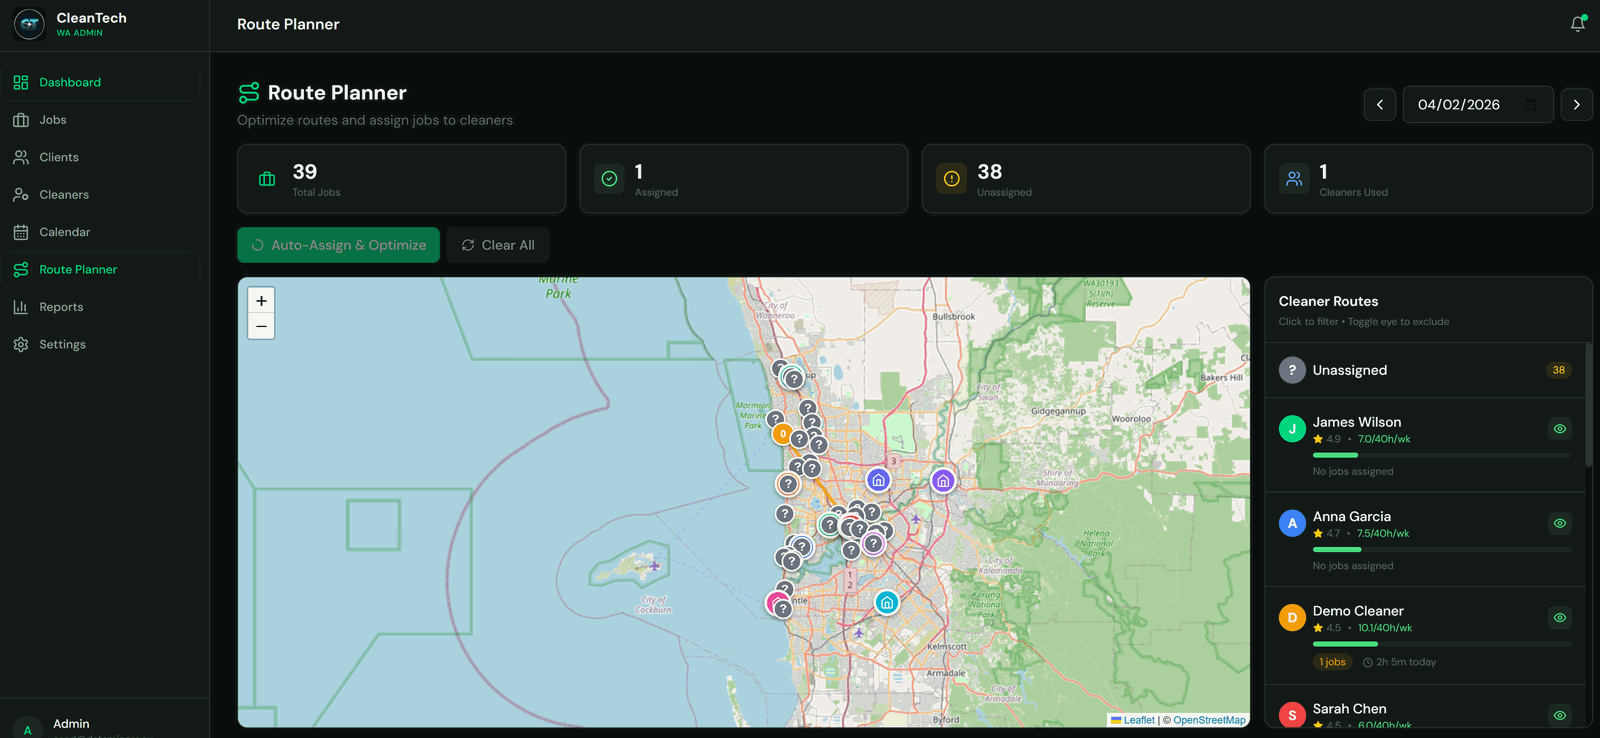Click Demo Cleaner's '10.1/40h/wk' text
1600x738 pixels.
(1385, 628)
